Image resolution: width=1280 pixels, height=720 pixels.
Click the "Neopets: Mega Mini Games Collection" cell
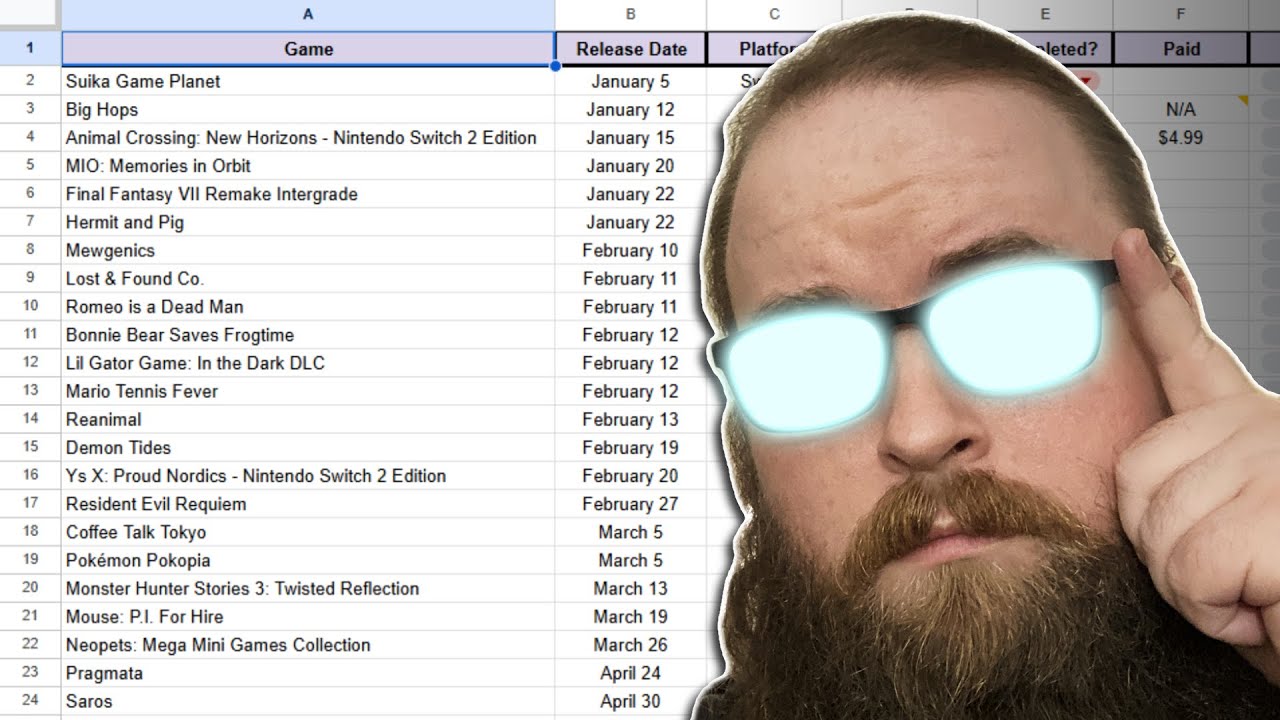click(x=308, y=644)
